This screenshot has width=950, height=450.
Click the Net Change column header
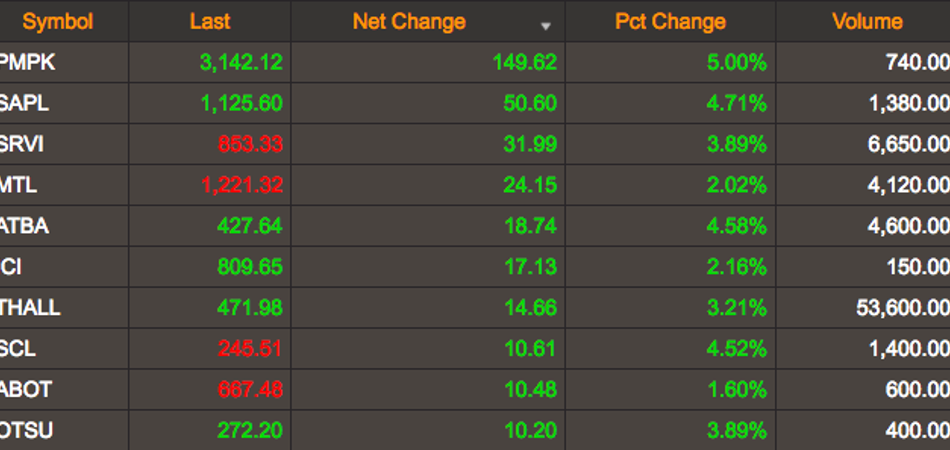409,22
